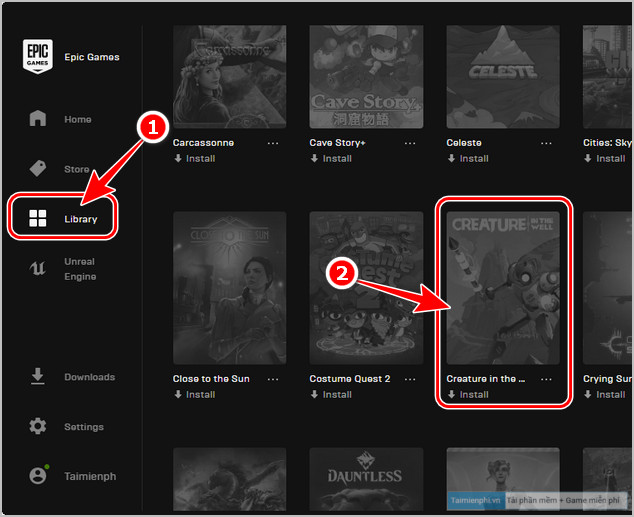The height and width of the screenshot is (517, 634).
Task: Open the Dauntless cover art
Action: [x=366, y=479]
